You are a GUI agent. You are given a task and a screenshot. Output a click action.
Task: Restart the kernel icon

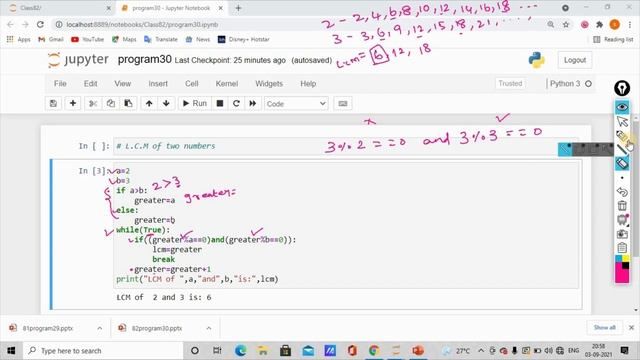click(236, 104)
